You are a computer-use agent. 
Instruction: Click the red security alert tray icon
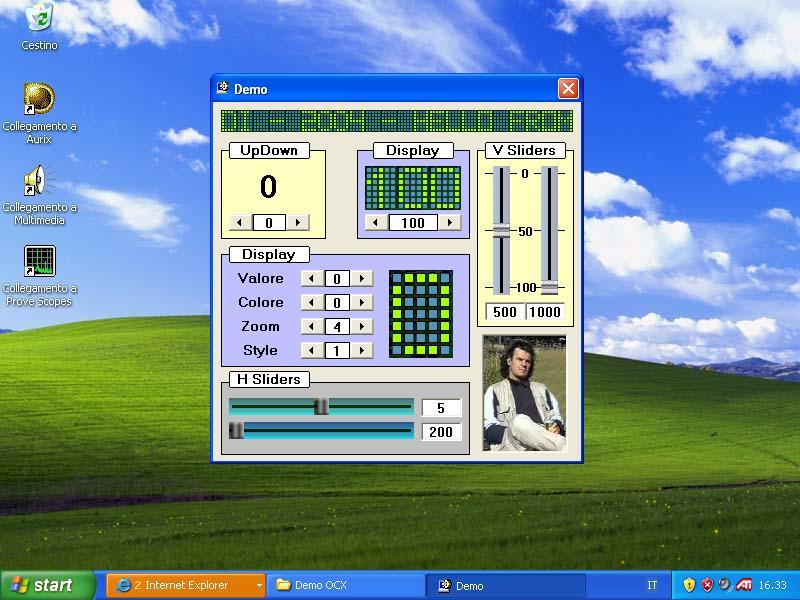tap(707, 585)
